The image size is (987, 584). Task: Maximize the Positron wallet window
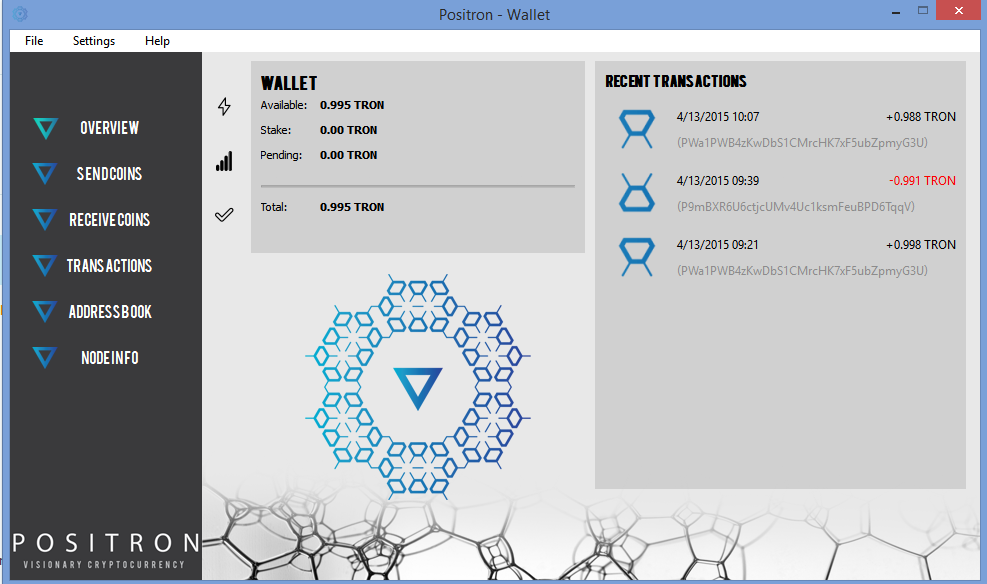923,11
